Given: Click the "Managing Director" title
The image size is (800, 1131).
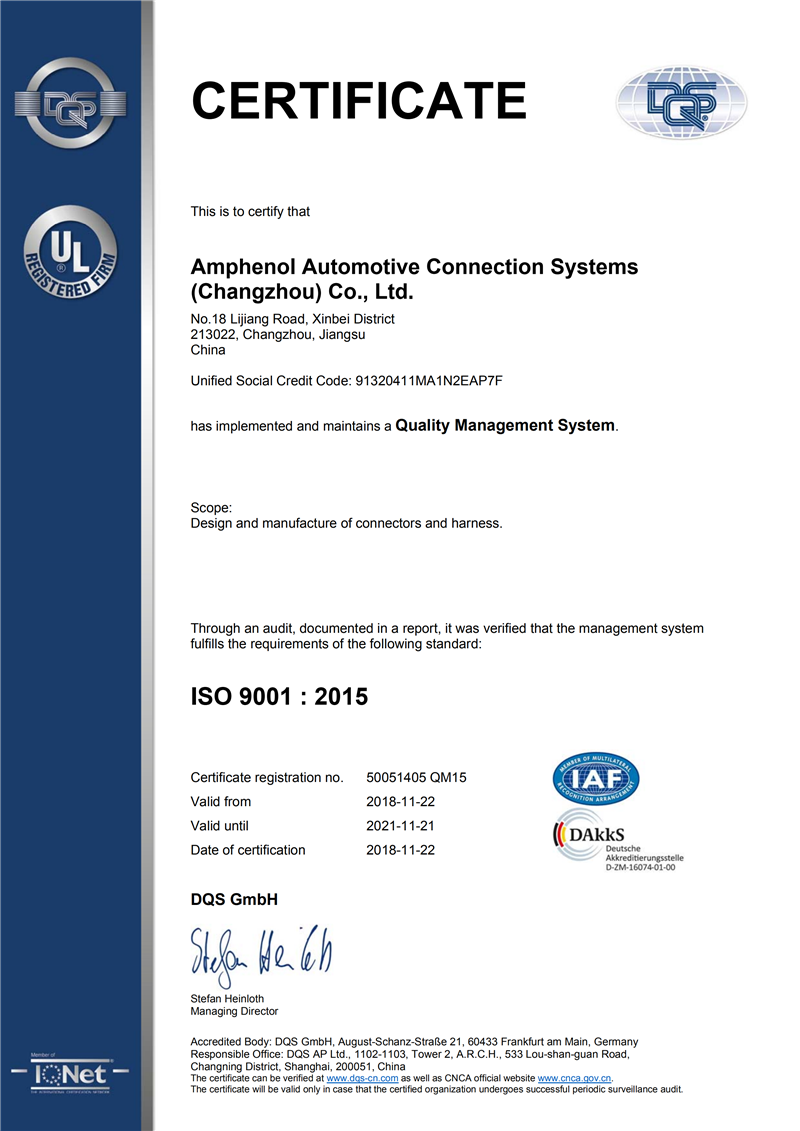Looking at the screenshot, I should 234,1011.
